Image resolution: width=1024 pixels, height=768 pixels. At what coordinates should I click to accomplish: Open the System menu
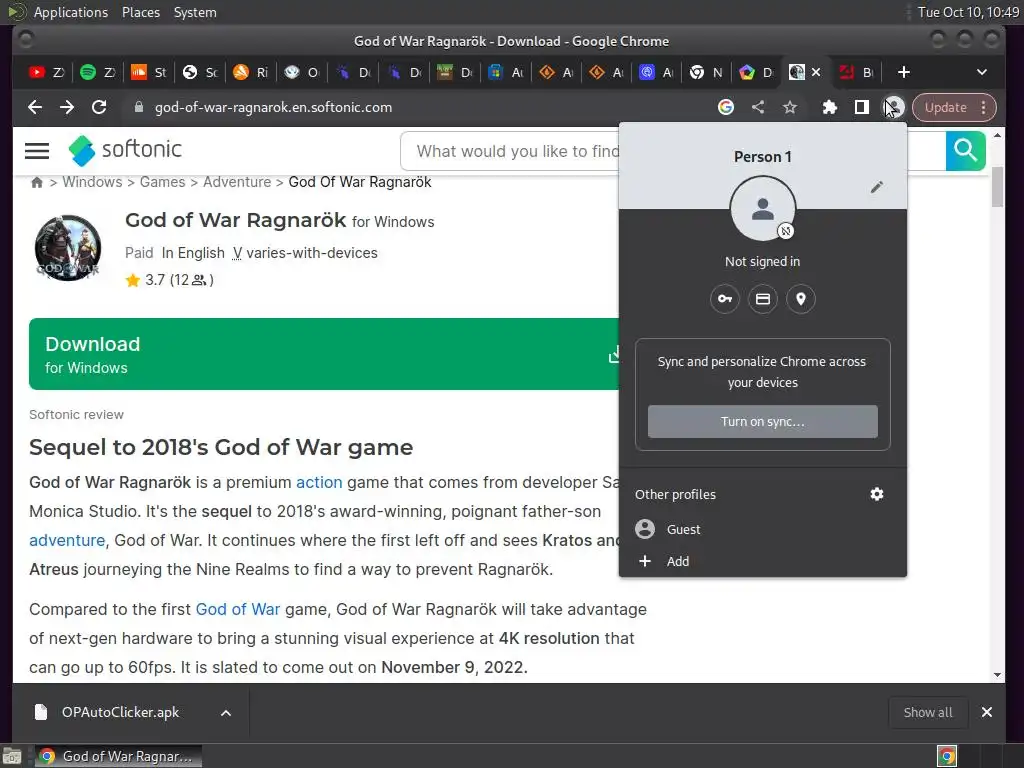pyautogui.click(x=195, y=12)
